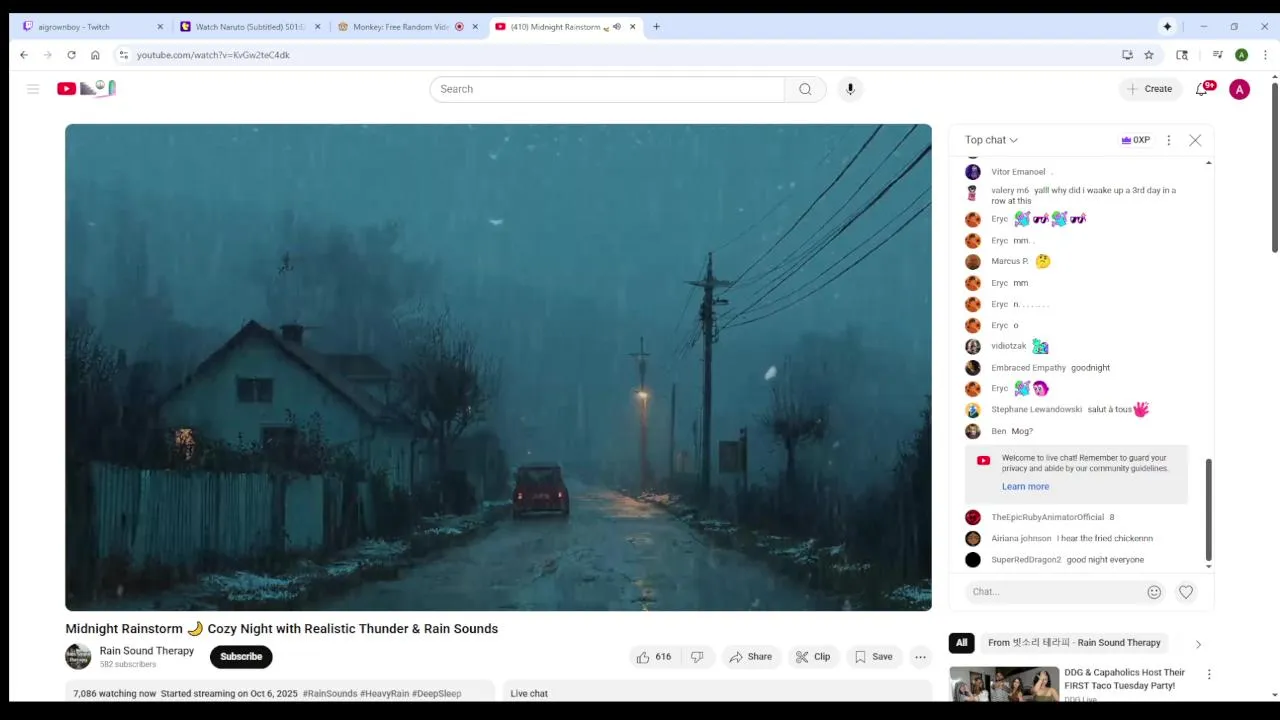Screen dimensions: 1280x720
Task: Focus the YouTube search field
Action: point(607,89)
